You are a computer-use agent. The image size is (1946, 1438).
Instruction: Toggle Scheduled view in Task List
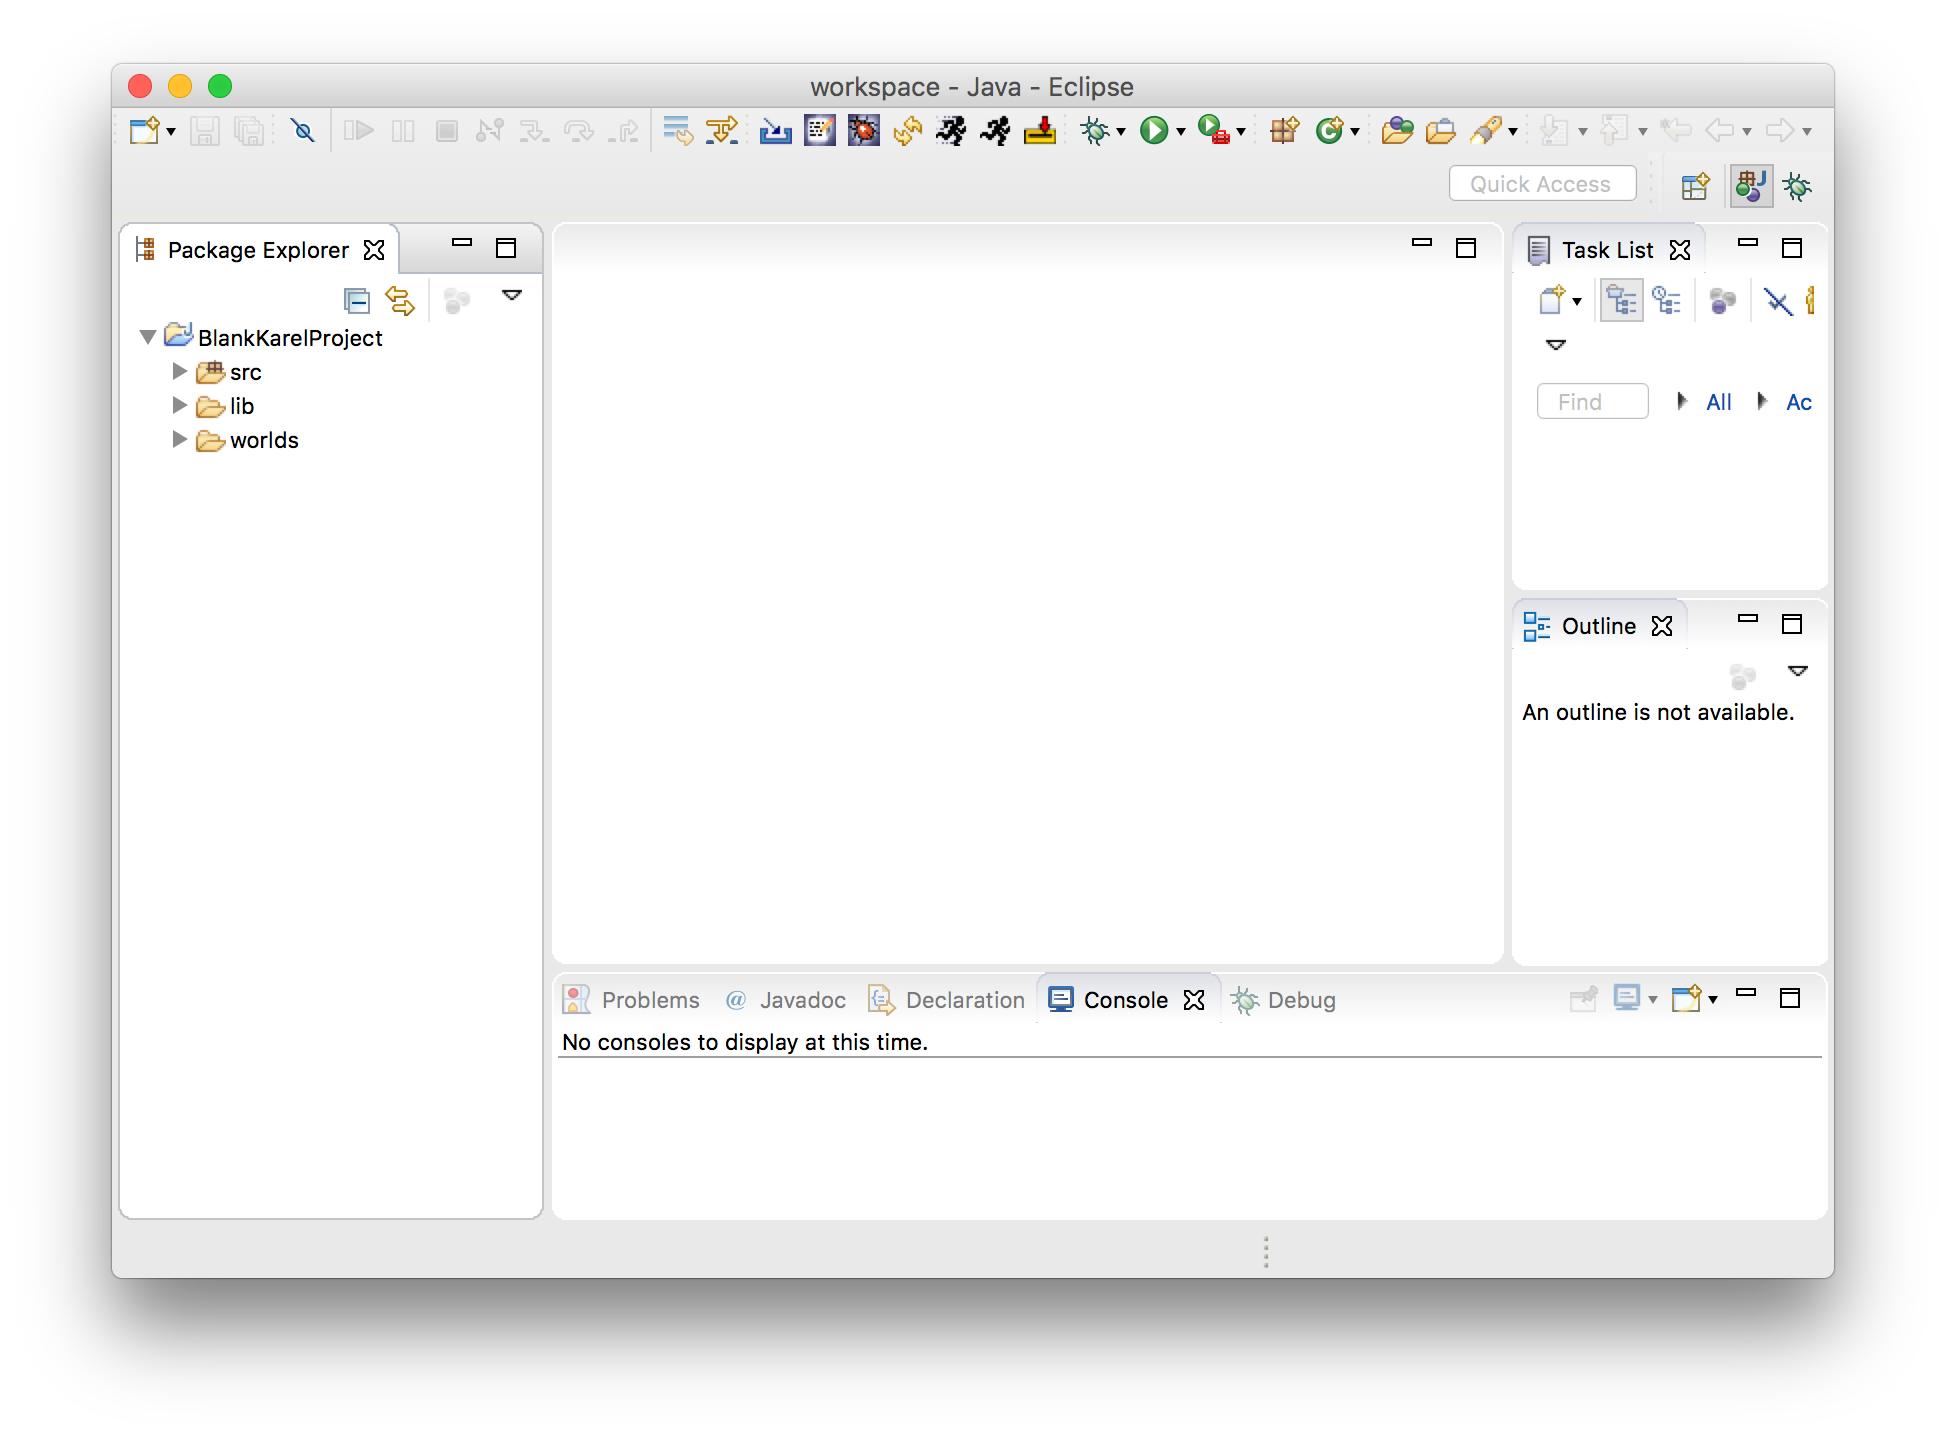pos(1666,300)
